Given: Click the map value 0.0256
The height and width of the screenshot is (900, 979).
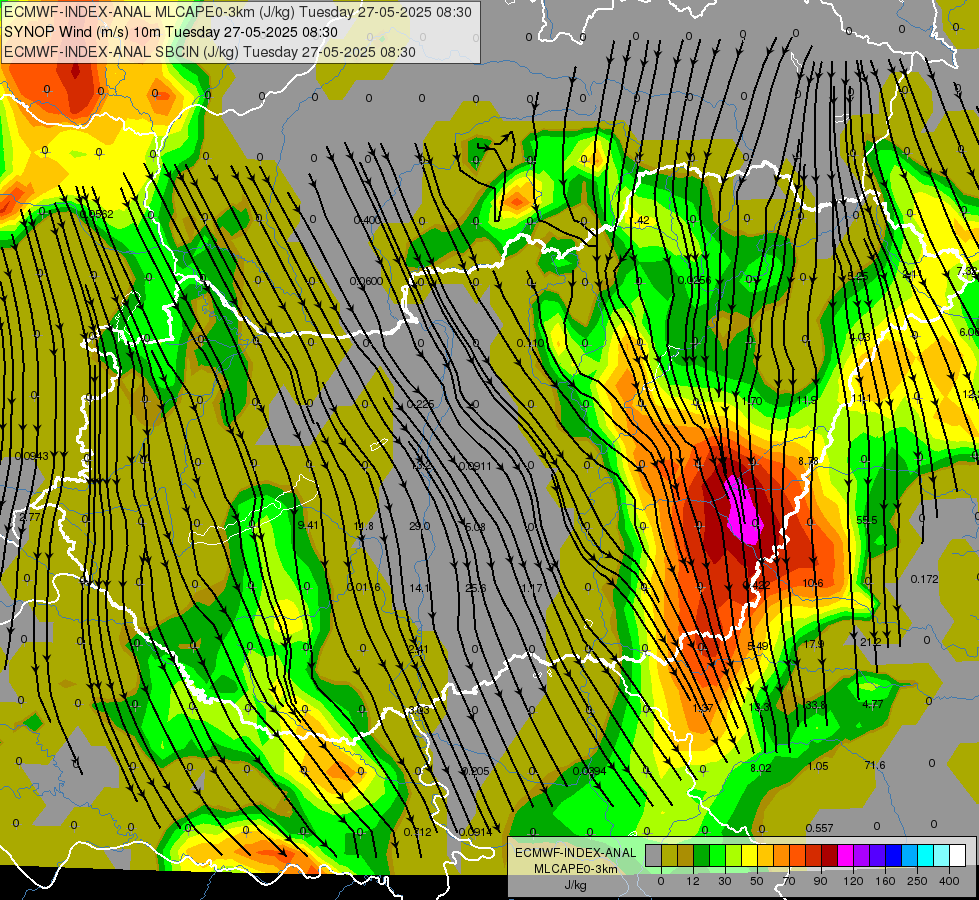Looking at the screenshot, I should pyautogui.click(x=694, y=280).
